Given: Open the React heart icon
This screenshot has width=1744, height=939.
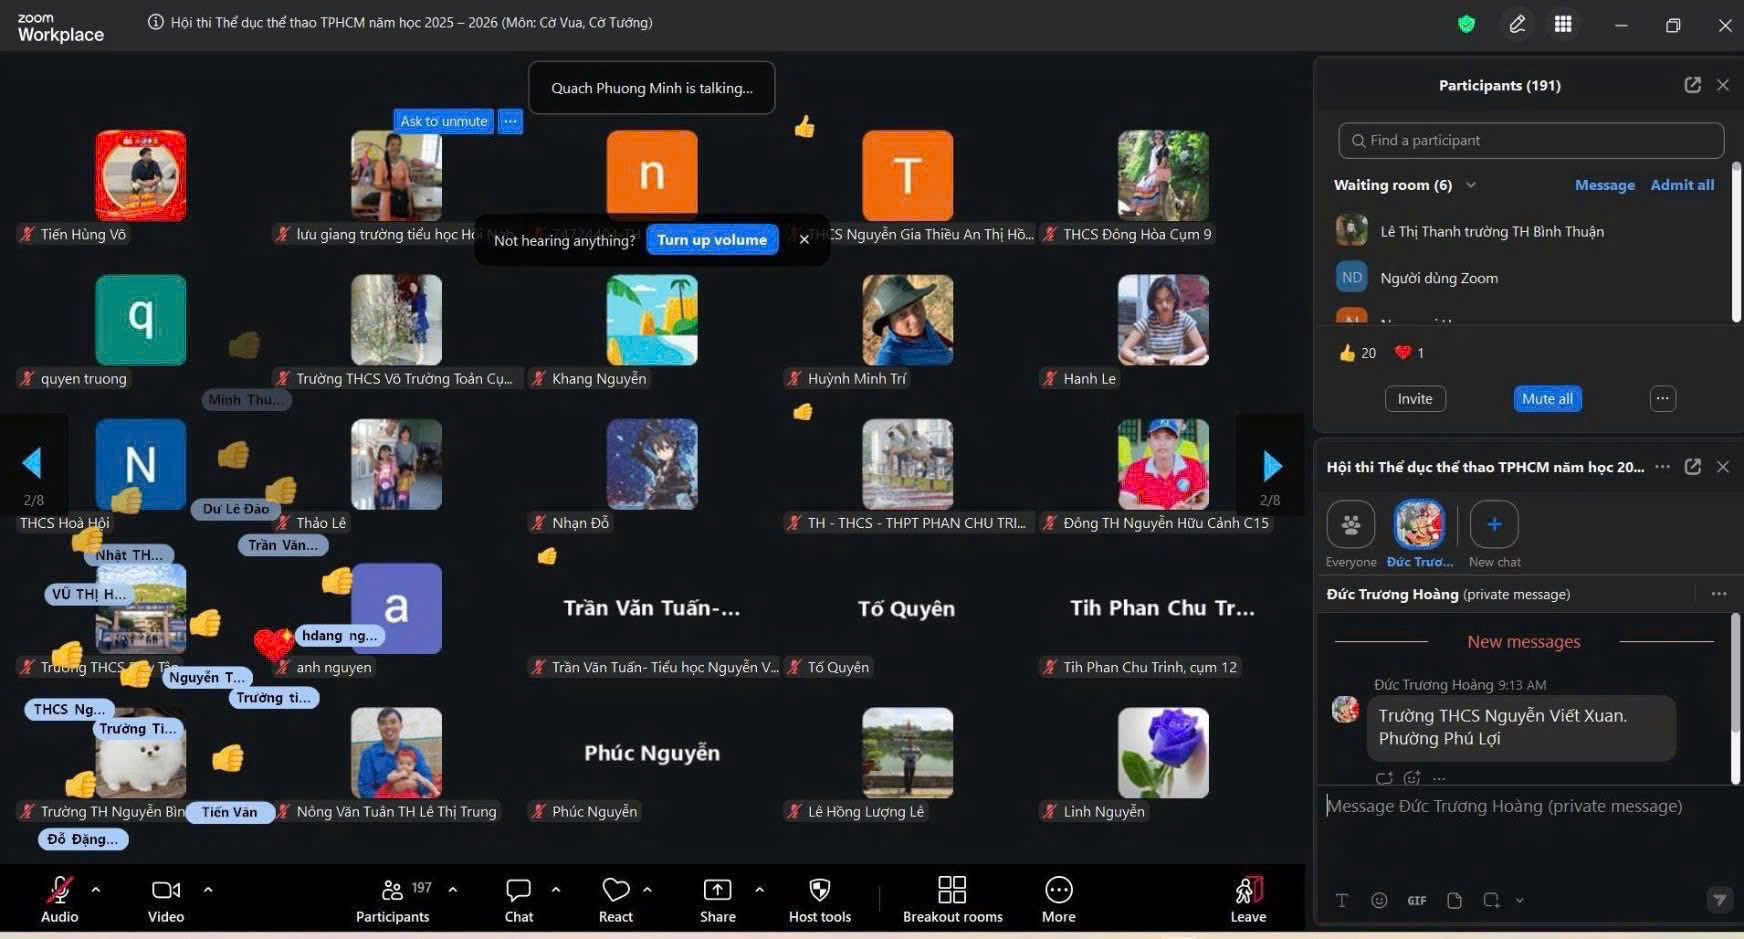Looking at the screenshot, I should point(616,890).
